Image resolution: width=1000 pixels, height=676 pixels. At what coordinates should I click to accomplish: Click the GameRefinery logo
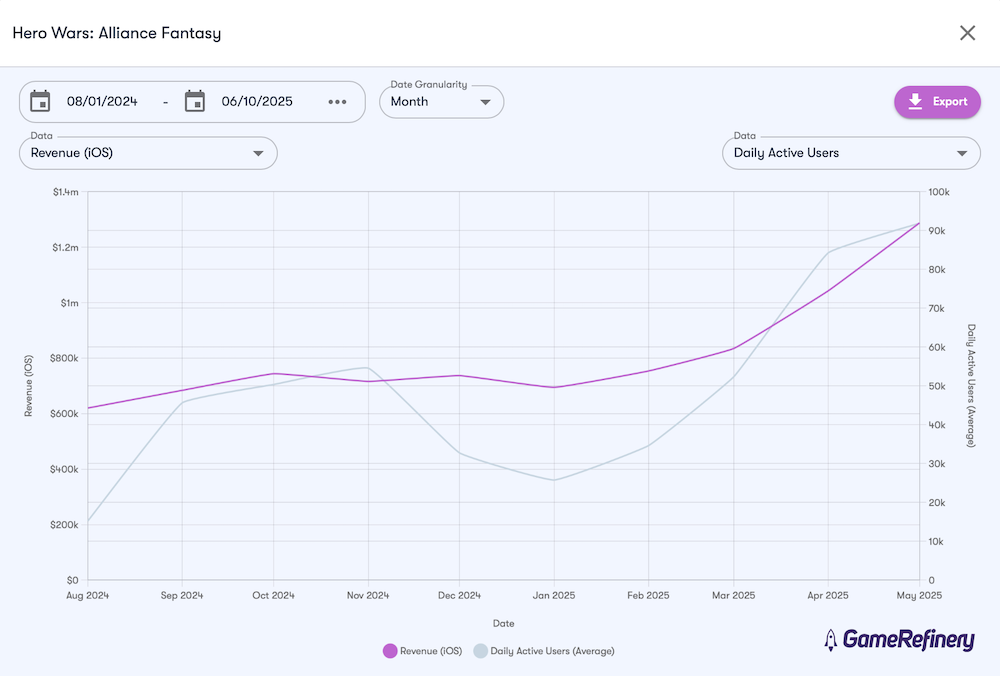pyautogui.click(x=899, y=640)
